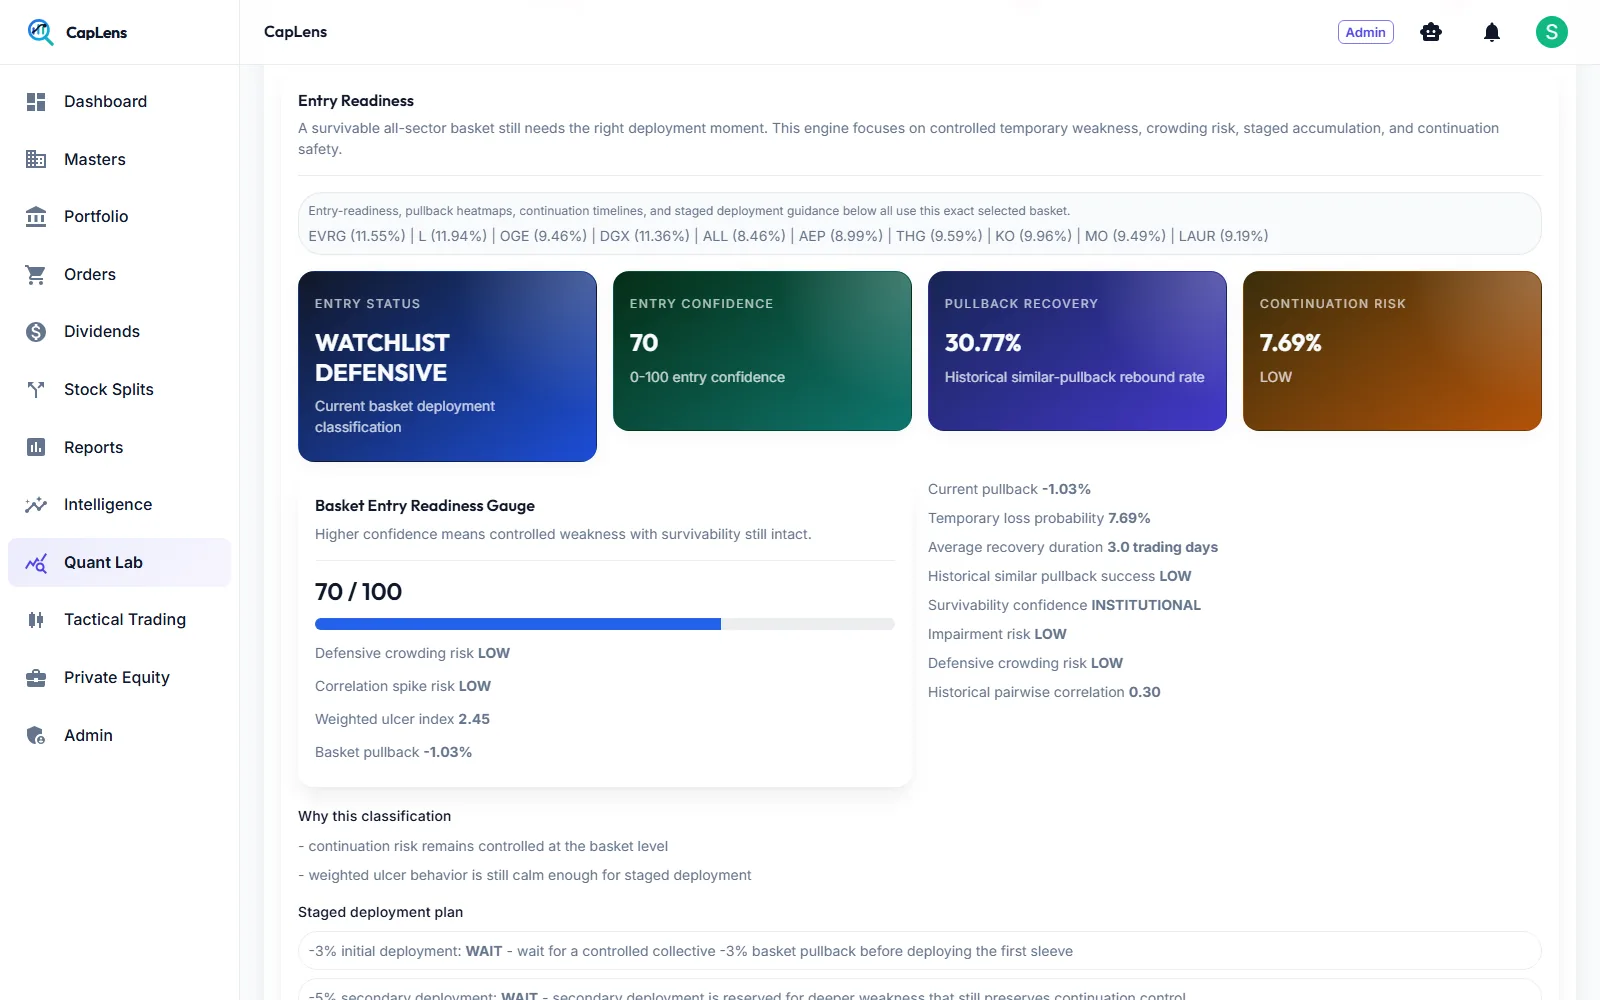Click the Dashboard grid icon
1600x1000 pixels.
click(36, 102)
